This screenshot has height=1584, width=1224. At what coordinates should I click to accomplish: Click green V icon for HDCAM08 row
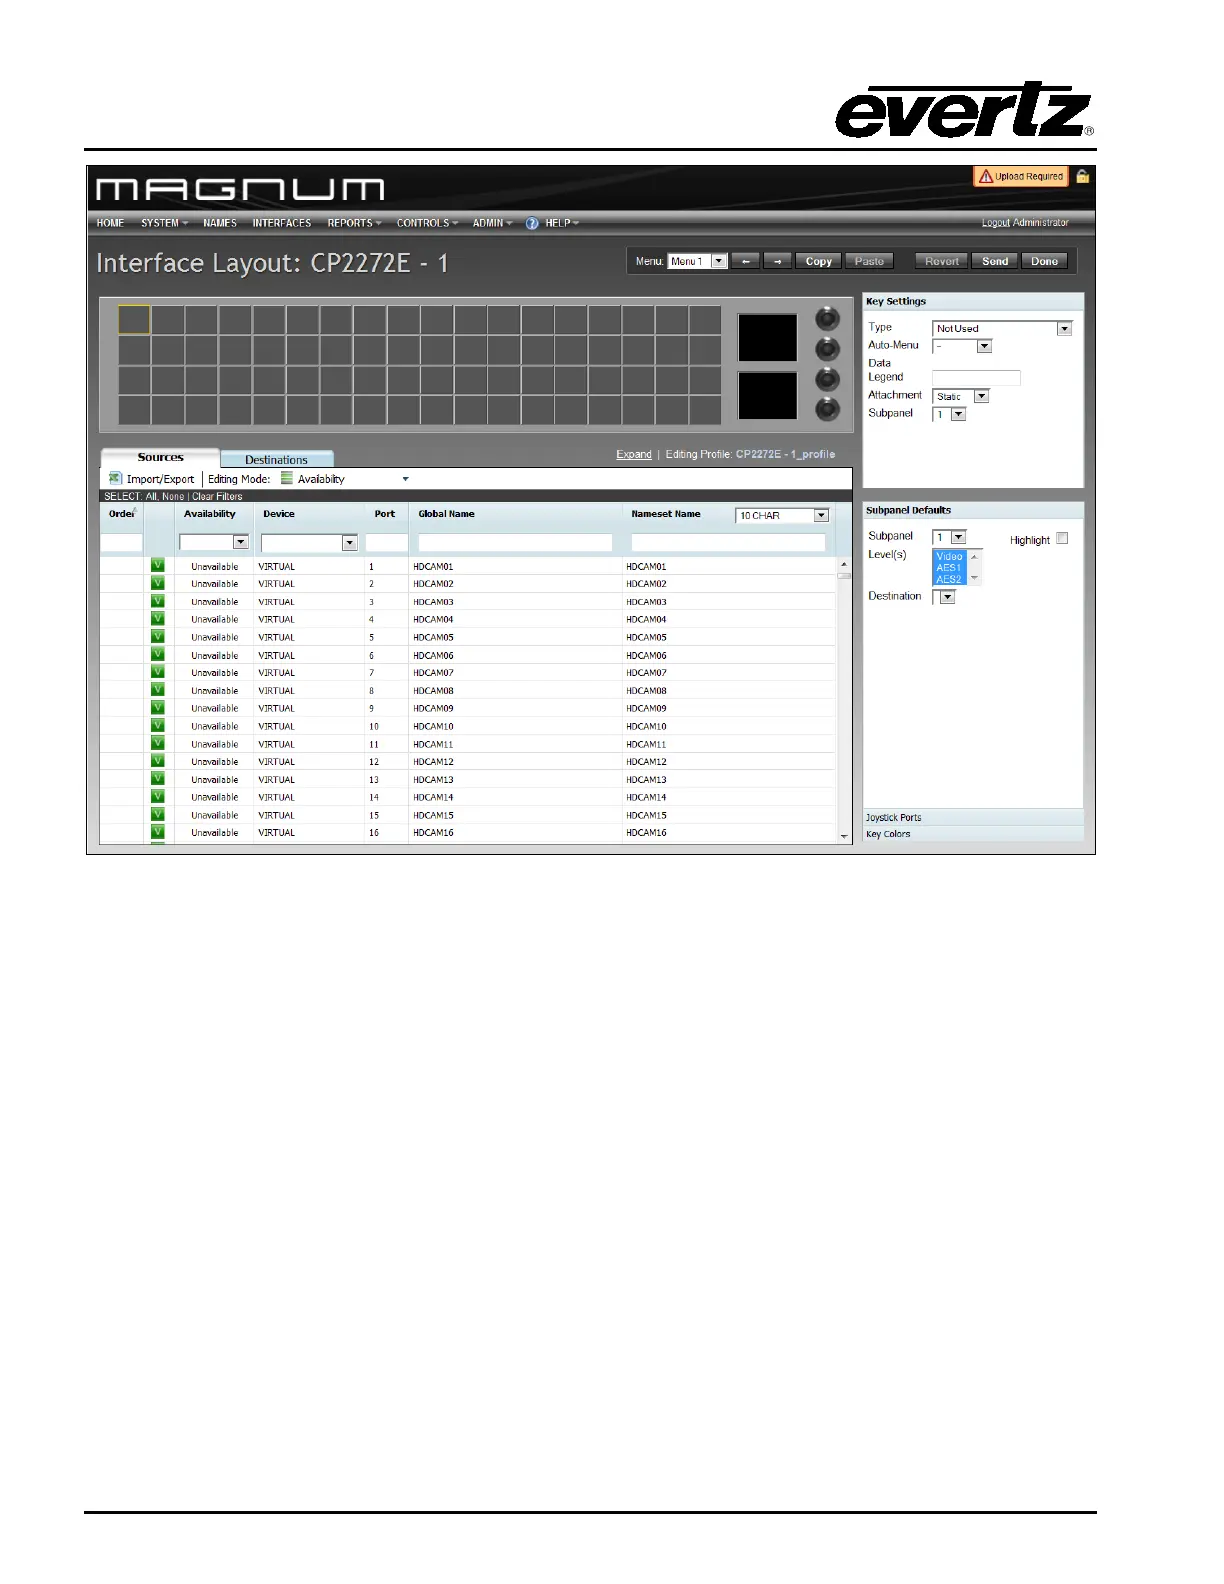click(158, 689)
